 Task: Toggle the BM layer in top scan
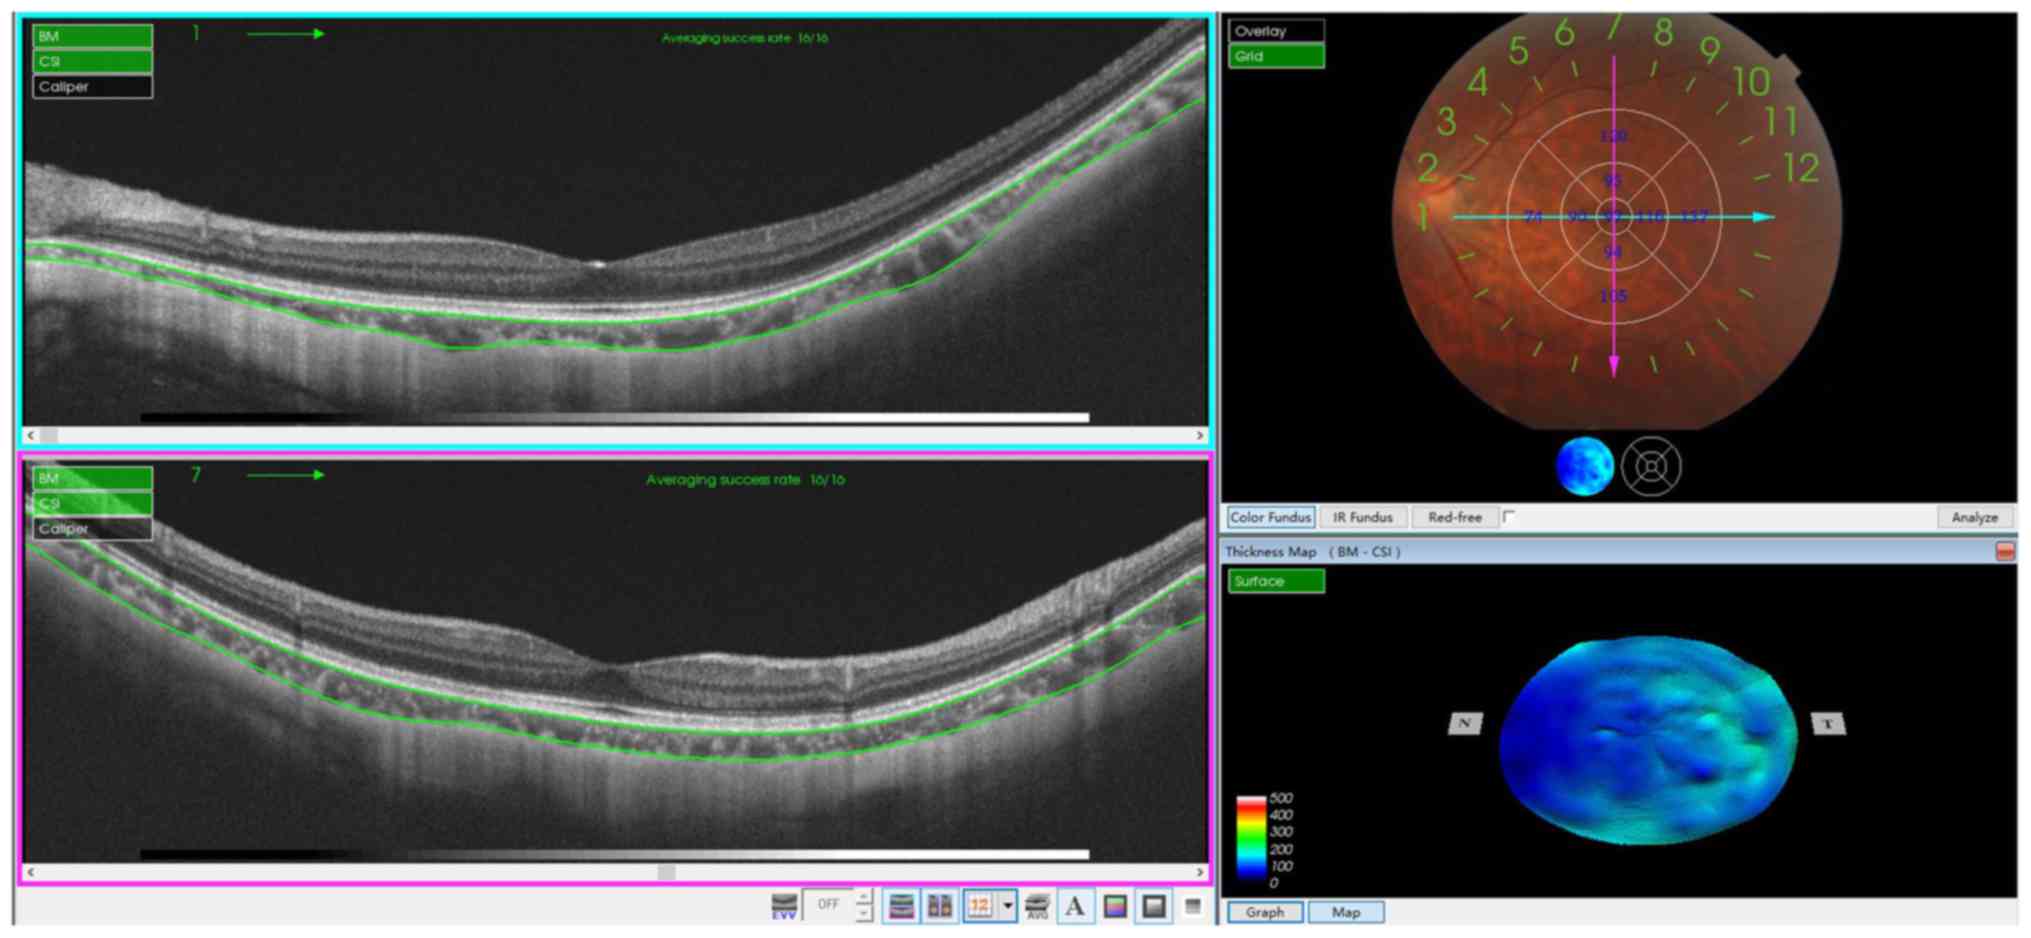(x=92, y=36)
